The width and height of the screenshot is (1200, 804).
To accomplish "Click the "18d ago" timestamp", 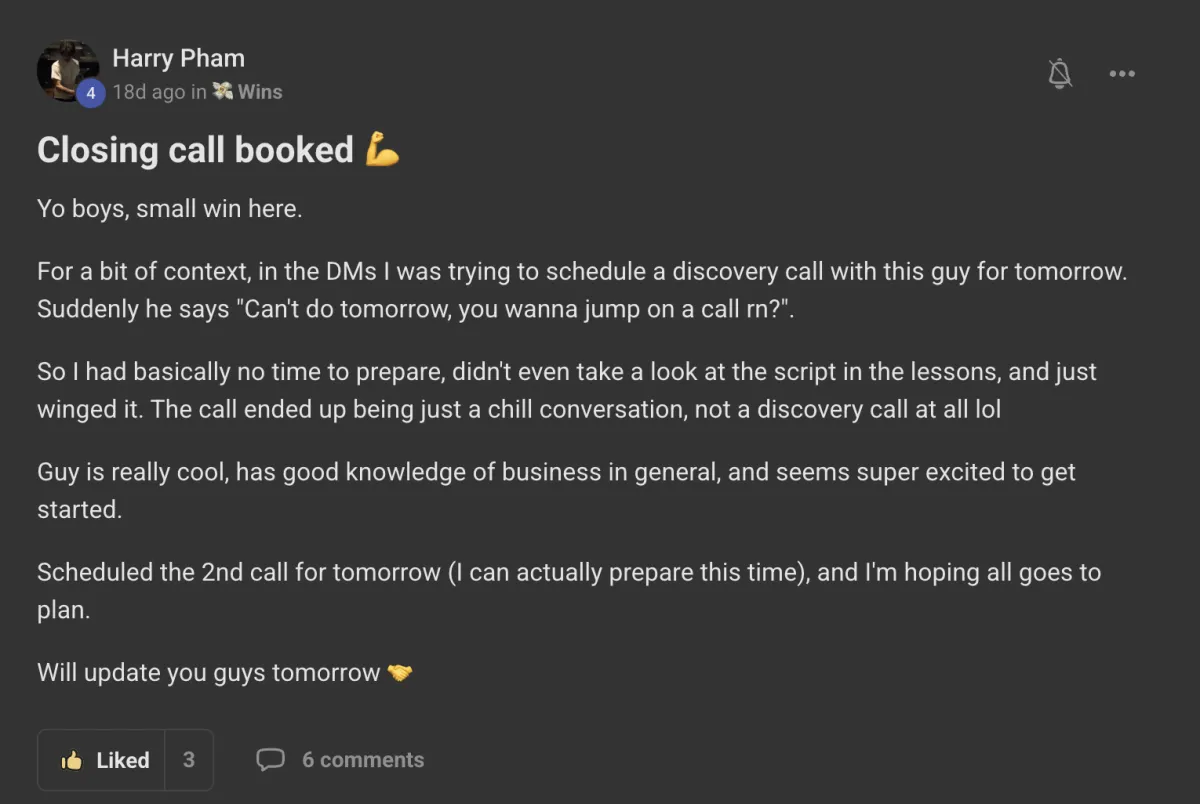I will 148,92.
